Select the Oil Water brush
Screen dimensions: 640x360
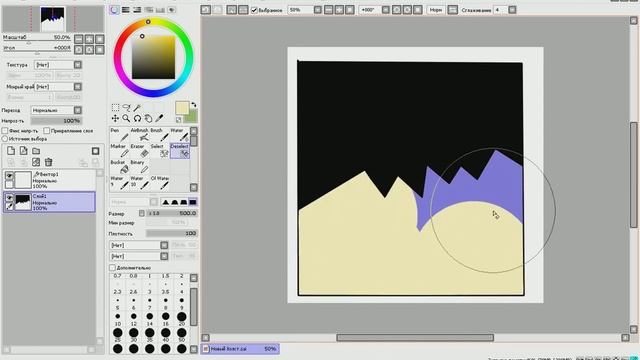pyautogui.click(x=159, y=182)
